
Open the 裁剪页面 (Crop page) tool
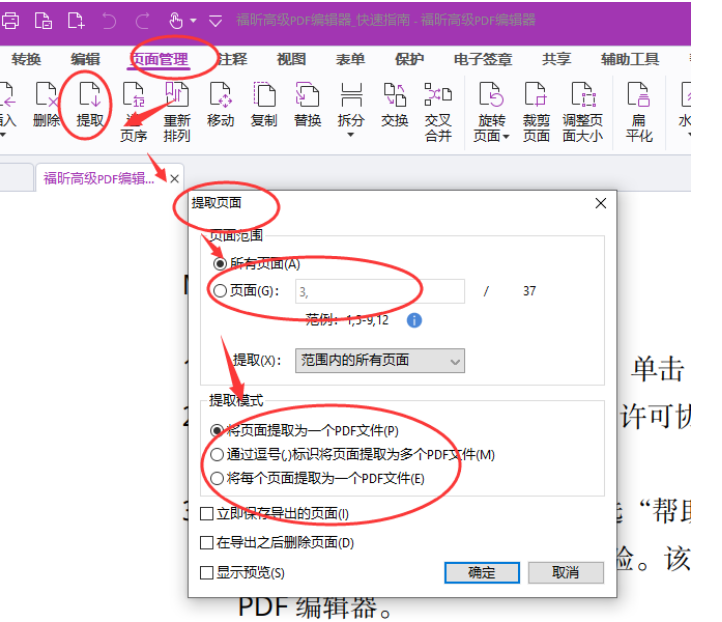pyautogui.click(x=536, y=98)
